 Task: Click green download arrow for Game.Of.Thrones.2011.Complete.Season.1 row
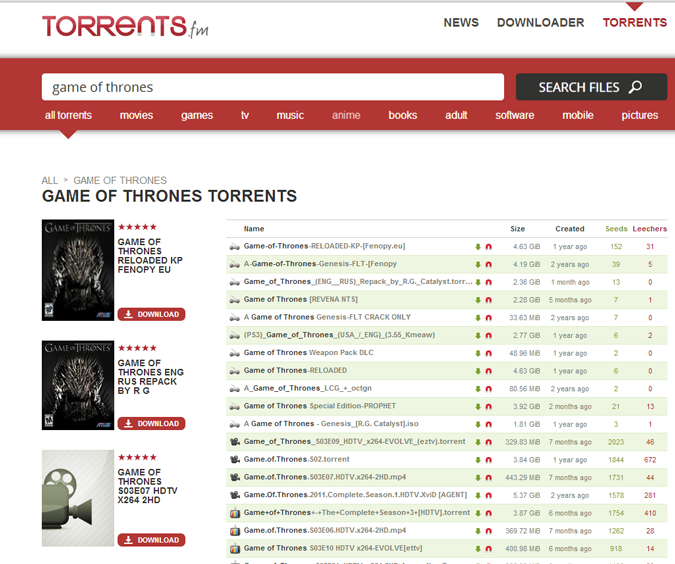[478, 495]
